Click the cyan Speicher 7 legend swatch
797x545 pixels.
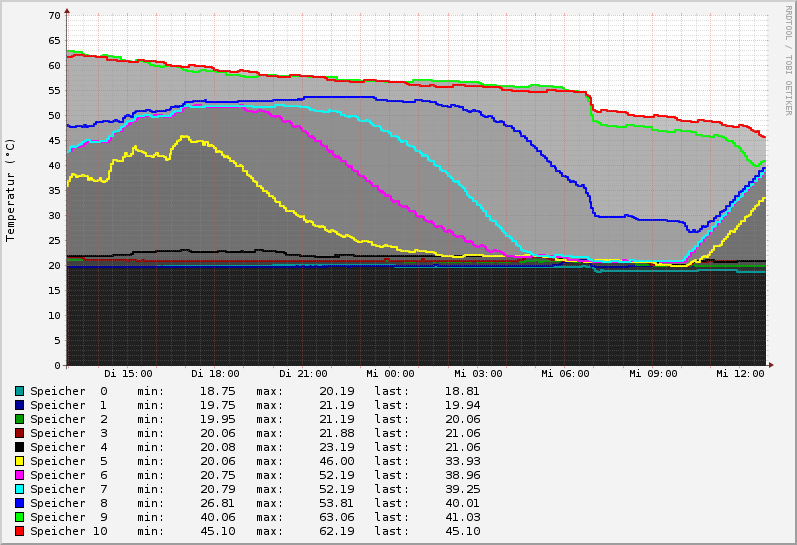point(19,489)
